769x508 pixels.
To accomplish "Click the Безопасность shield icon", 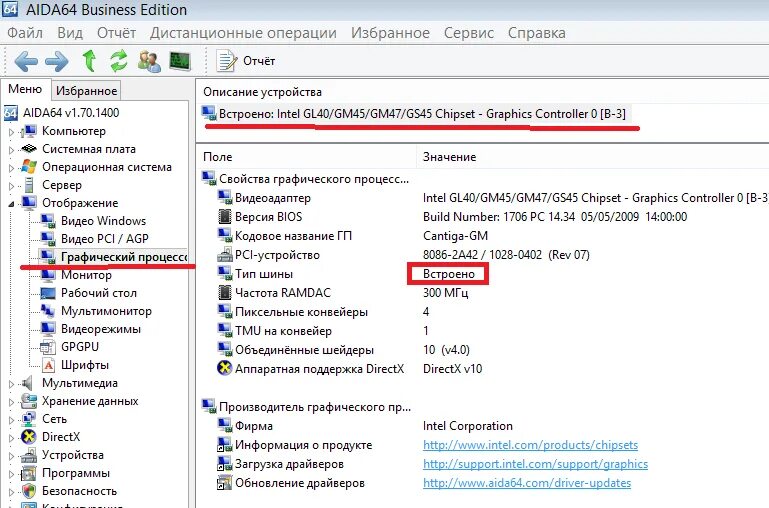I will 29,491.
